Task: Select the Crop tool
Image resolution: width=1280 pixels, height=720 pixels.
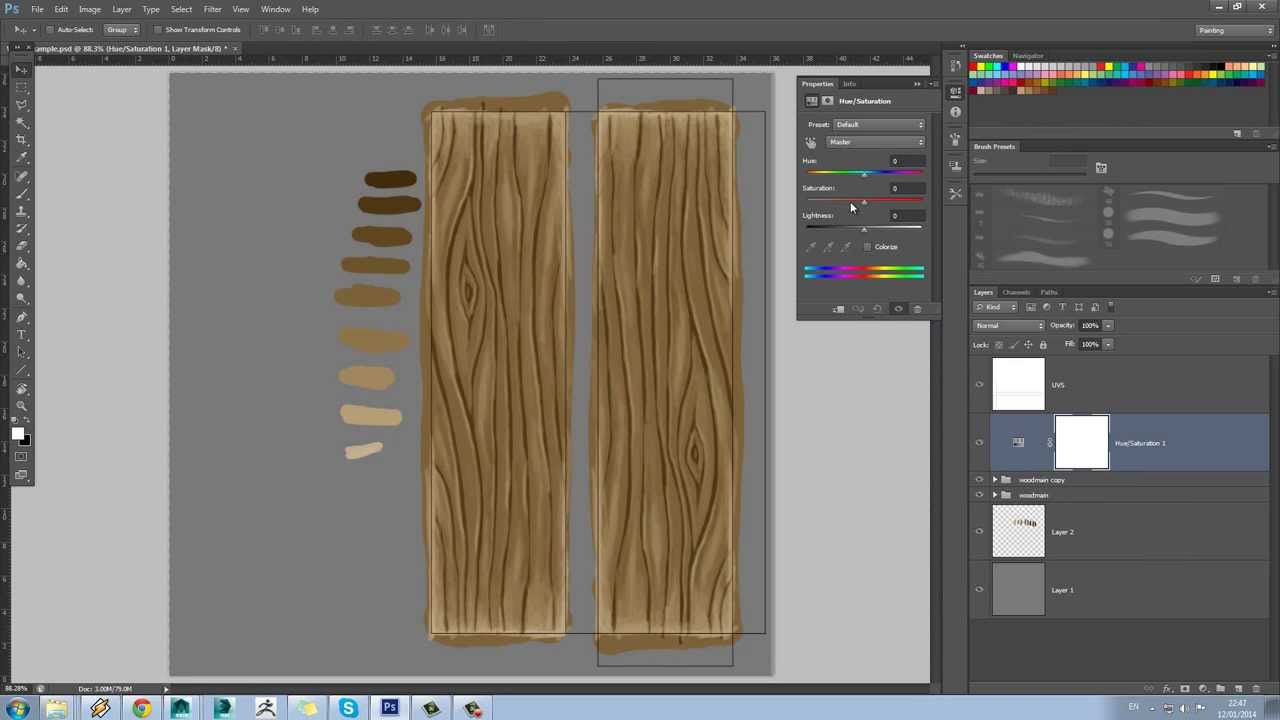Action: pyautogui.click(x=21, y=140)
